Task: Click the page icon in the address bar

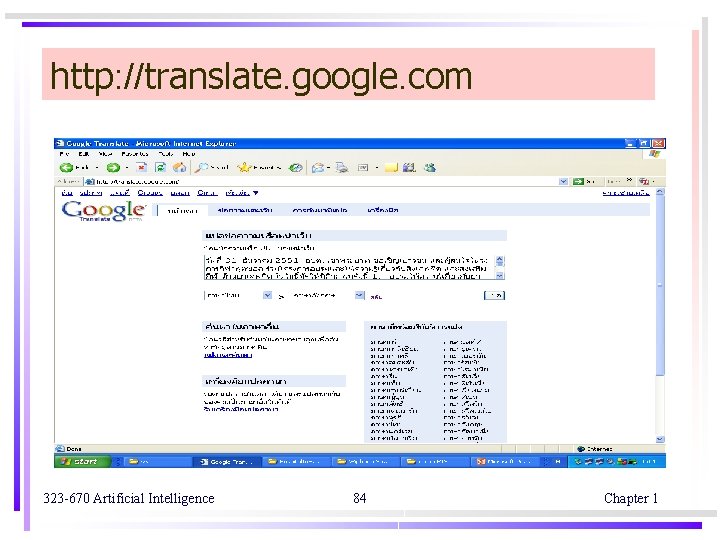Action: 90,182
